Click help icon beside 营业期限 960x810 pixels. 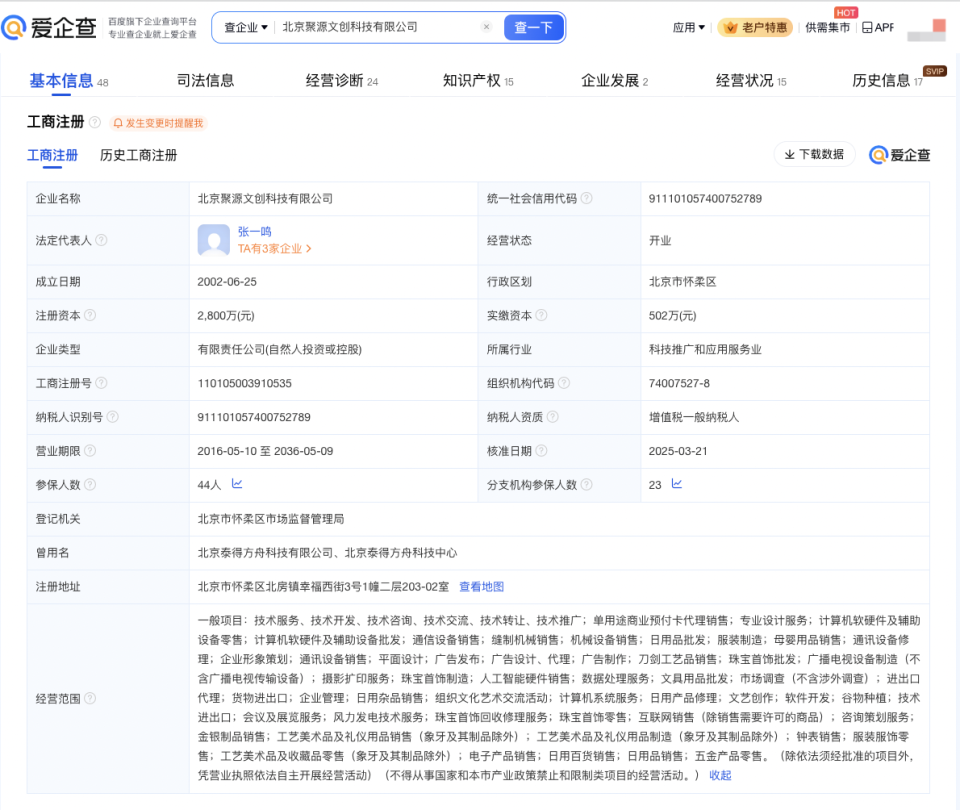tap(90, 451)
